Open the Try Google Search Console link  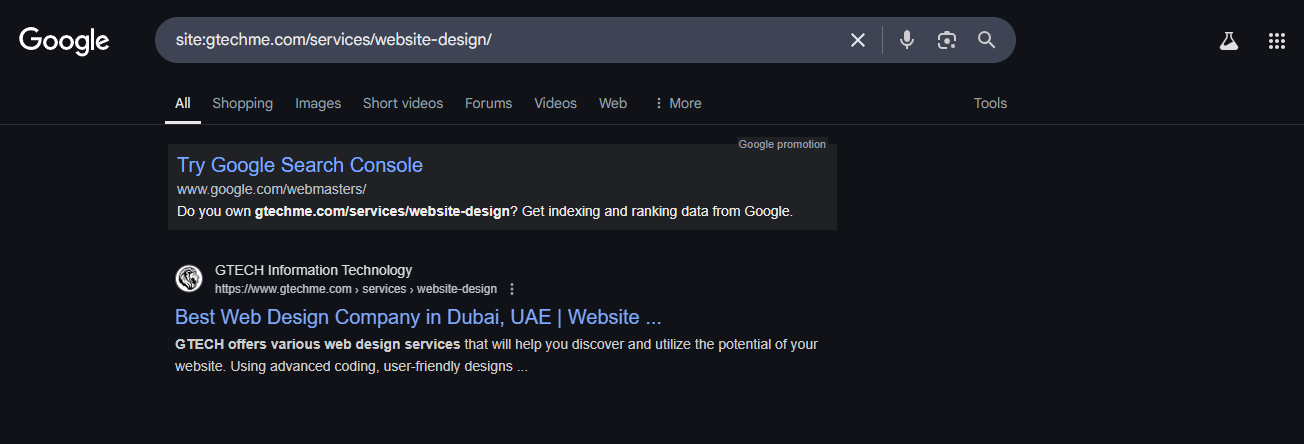coord(300,165)
